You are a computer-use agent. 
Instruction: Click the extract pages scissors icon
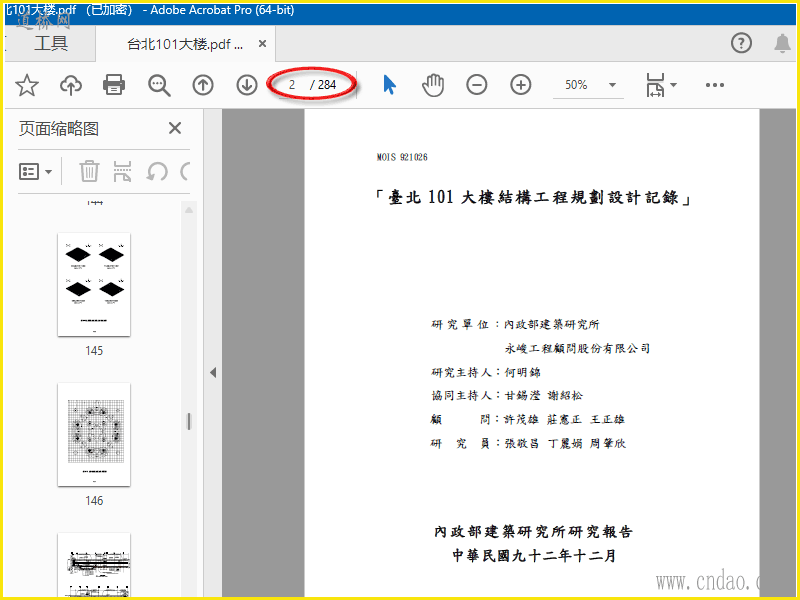click(122, 171)
